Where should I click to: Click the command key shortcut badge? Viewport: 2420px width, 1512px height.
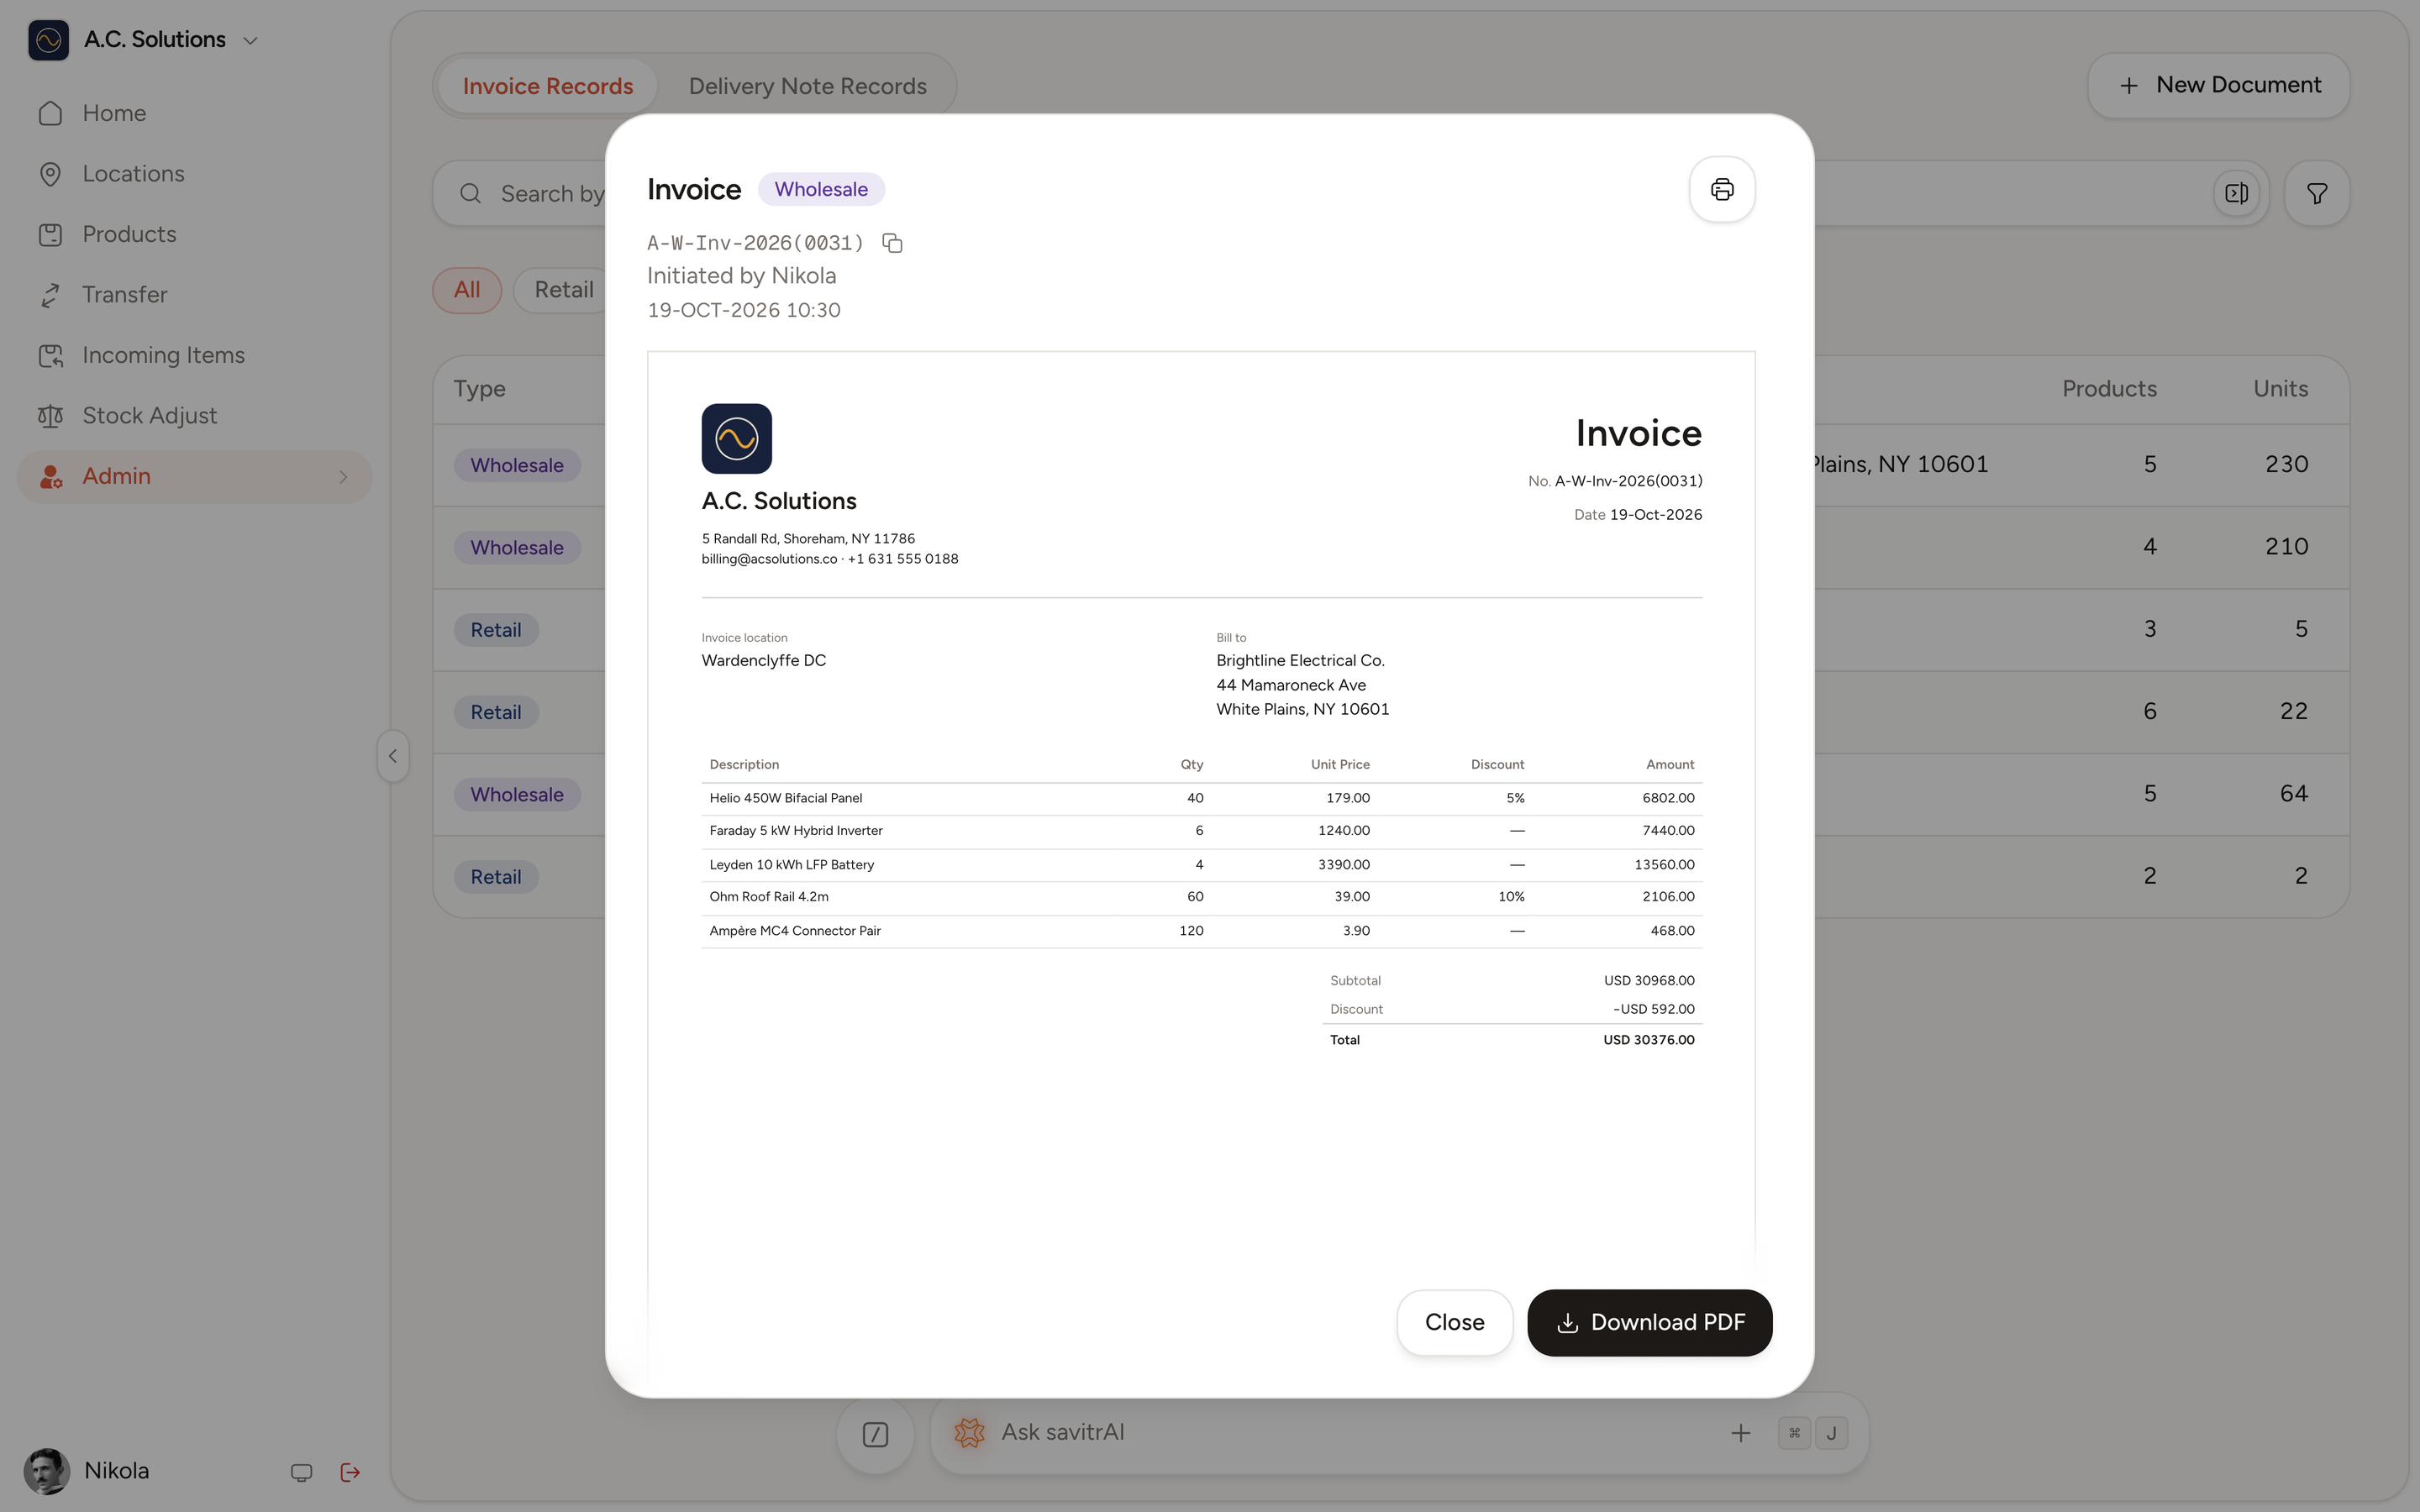[1794, 1433]
